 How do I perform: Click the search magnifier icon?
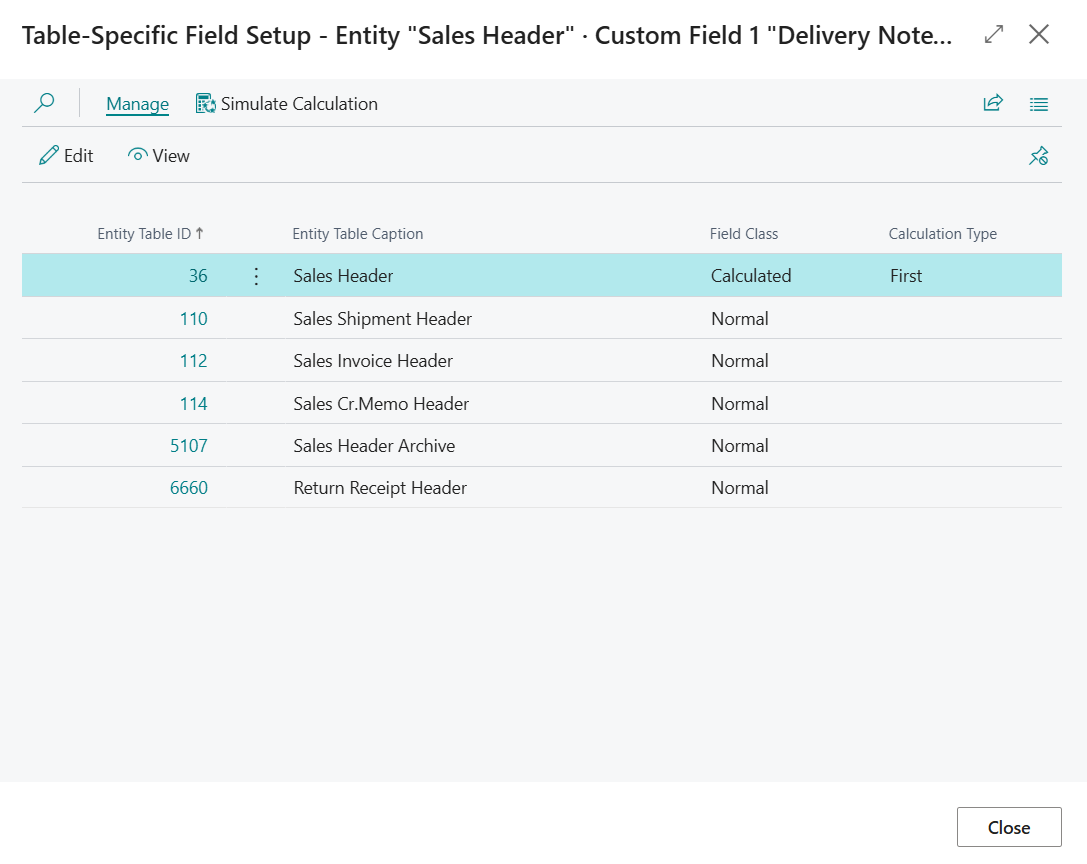(44, 103)
